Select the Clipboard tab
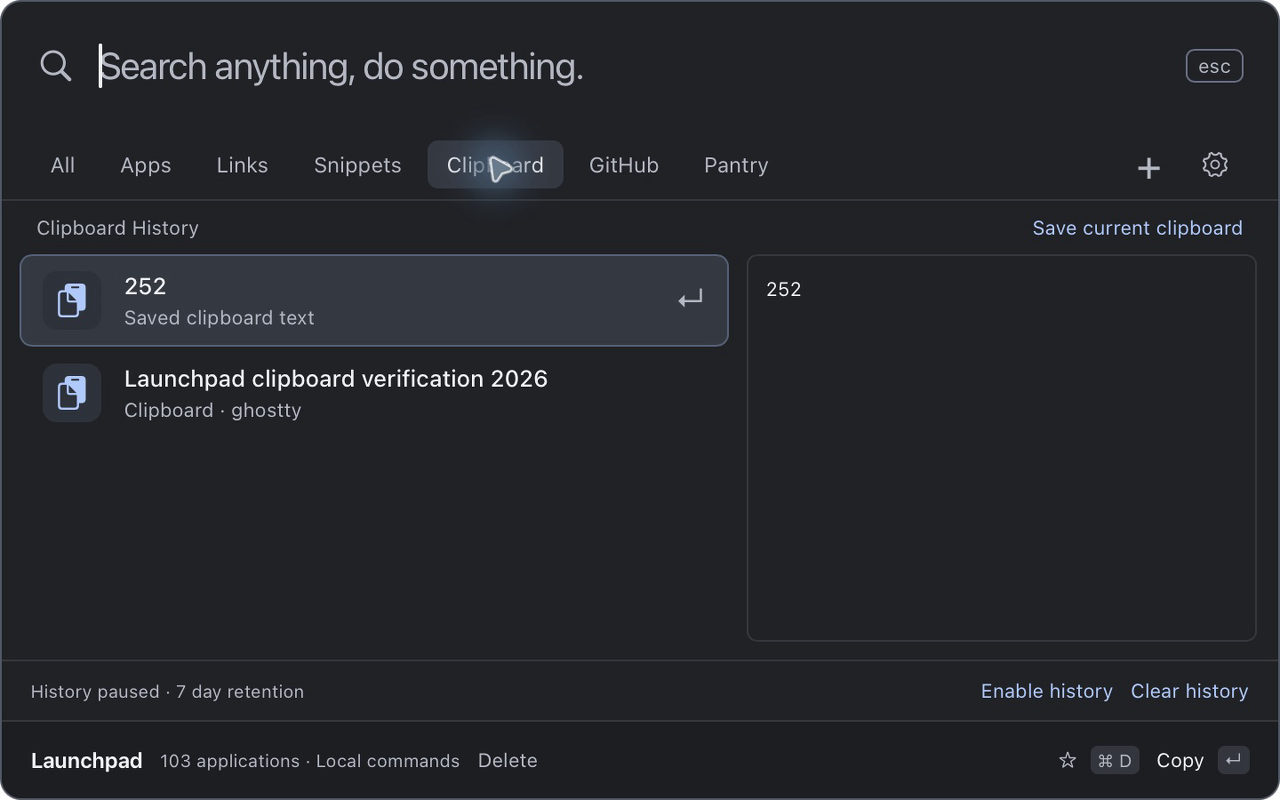This screenshot has width=1280, height=800. (496, 165)
